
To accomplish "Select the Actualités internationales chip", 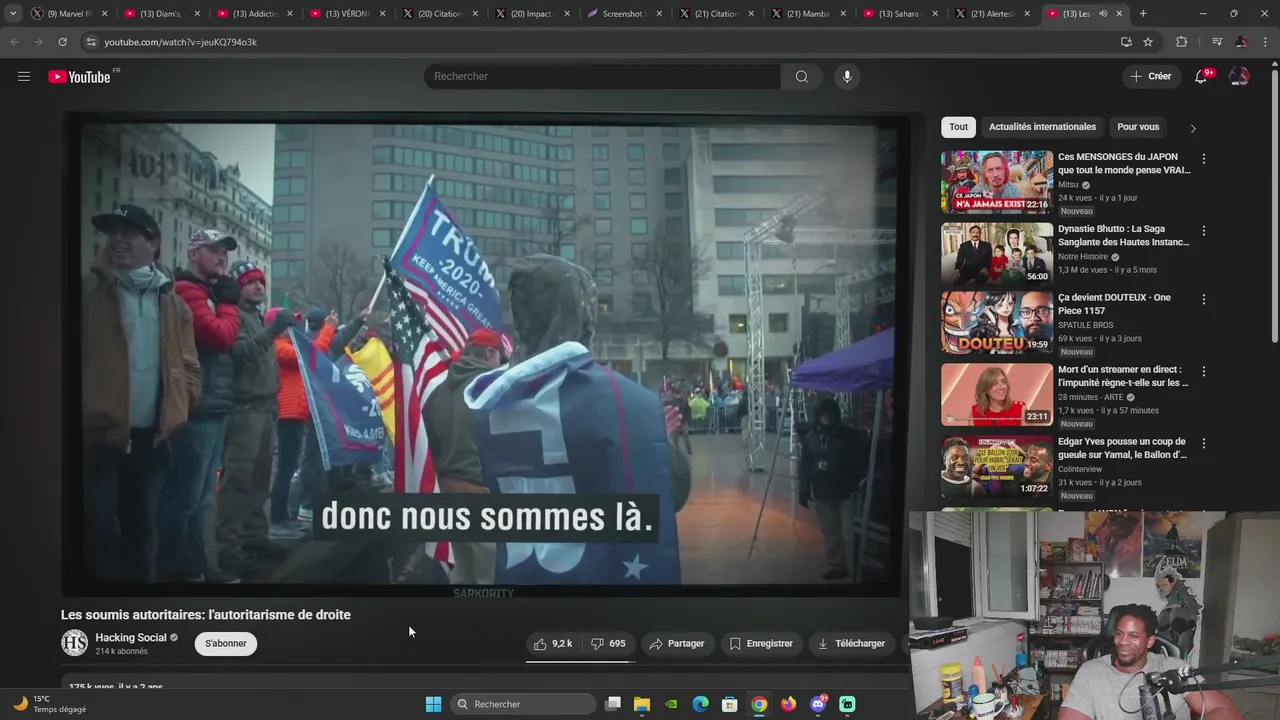I will (1042, 127).
